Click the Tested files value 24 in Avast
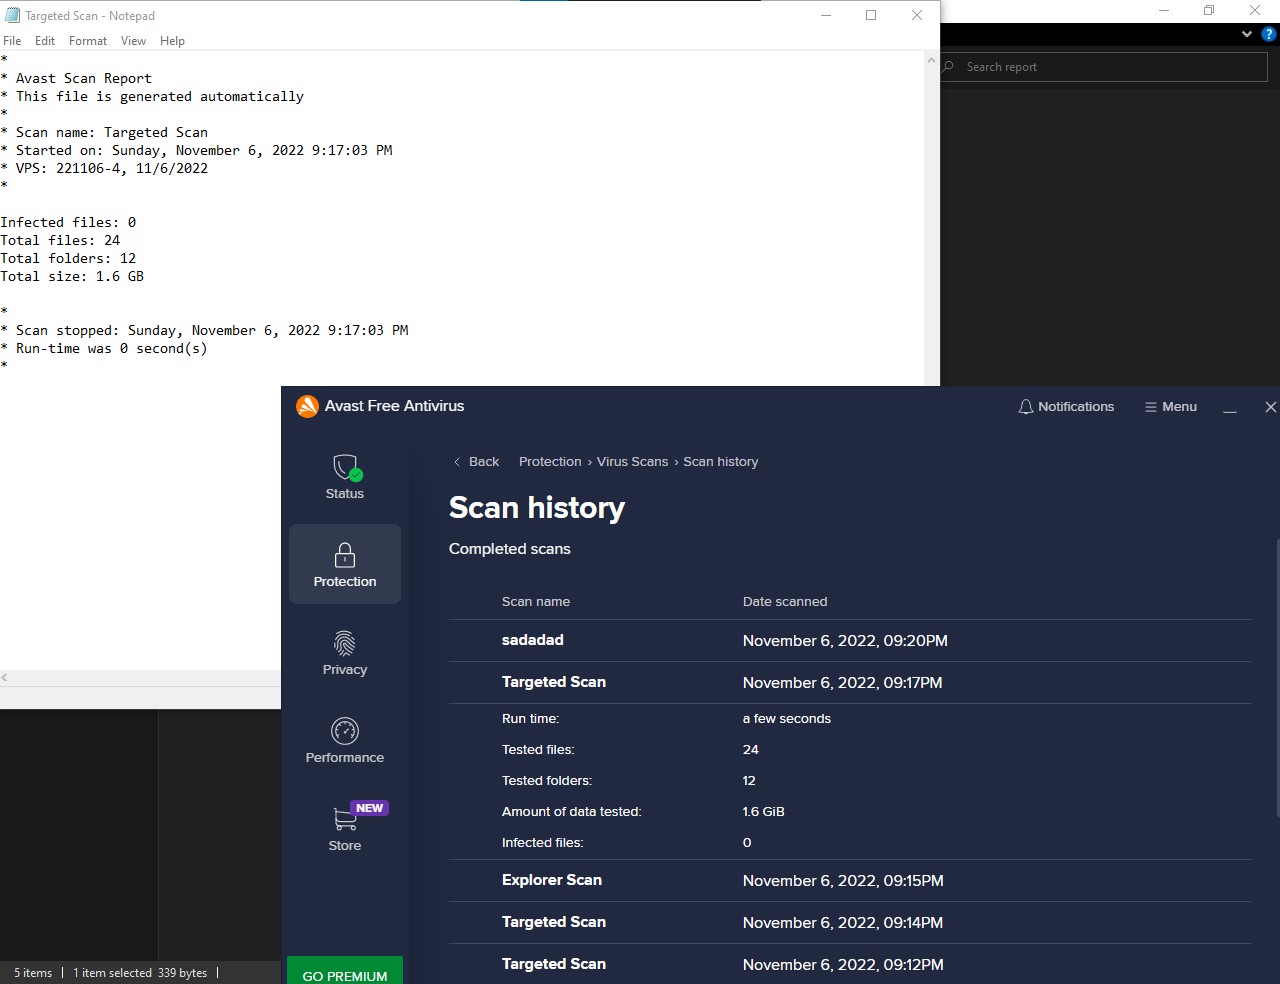1280x984 pixels. pos(751,750)
